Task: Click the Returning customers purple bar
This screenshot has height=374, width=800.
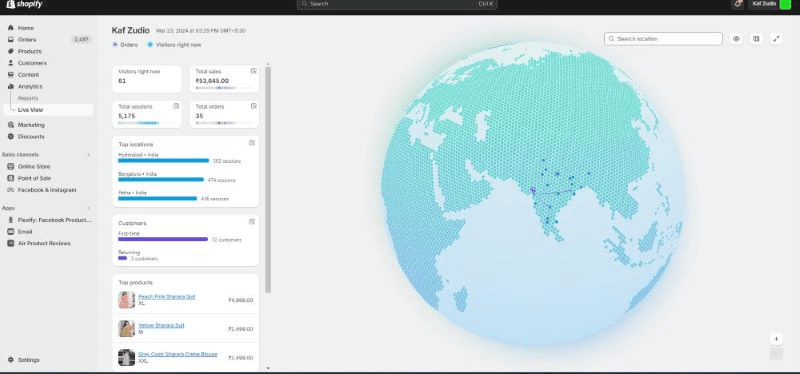Action: pyautogui.click(x=122, y=258)
